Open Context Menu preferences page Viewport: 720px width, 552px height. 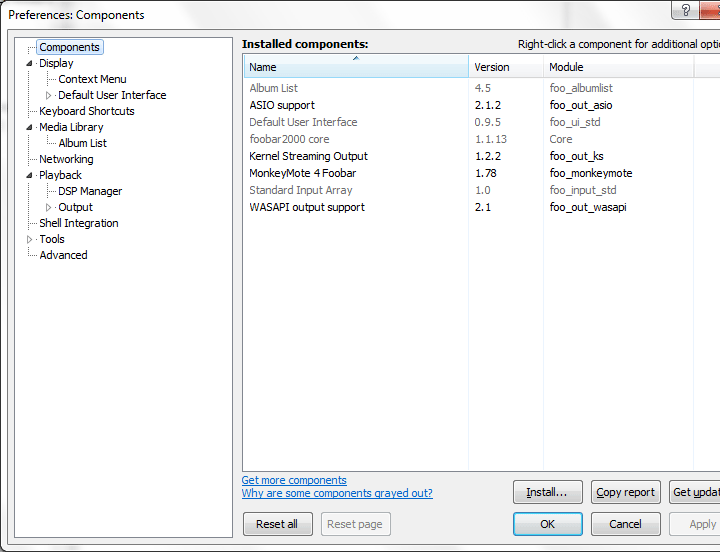(92, 79)
